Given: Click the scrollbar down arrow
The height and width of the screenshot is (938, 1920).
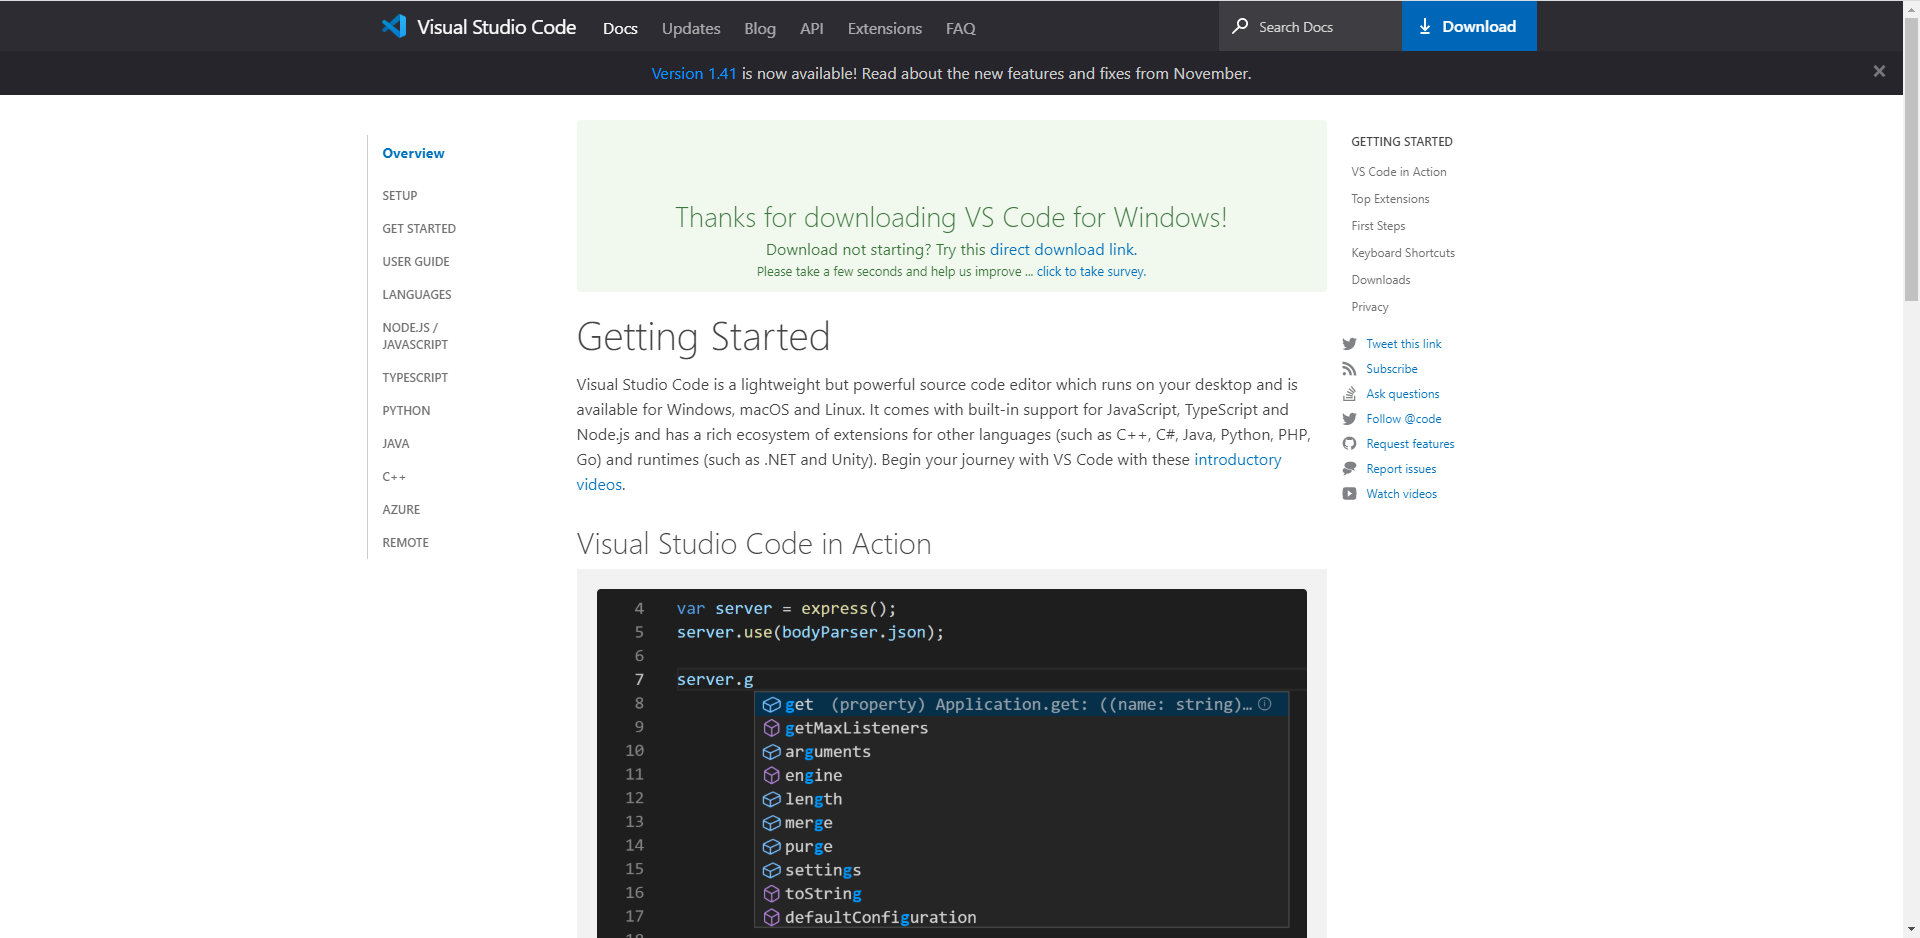Looking at the screenshot, I should pyautogui.click(x=1911, y=930).
